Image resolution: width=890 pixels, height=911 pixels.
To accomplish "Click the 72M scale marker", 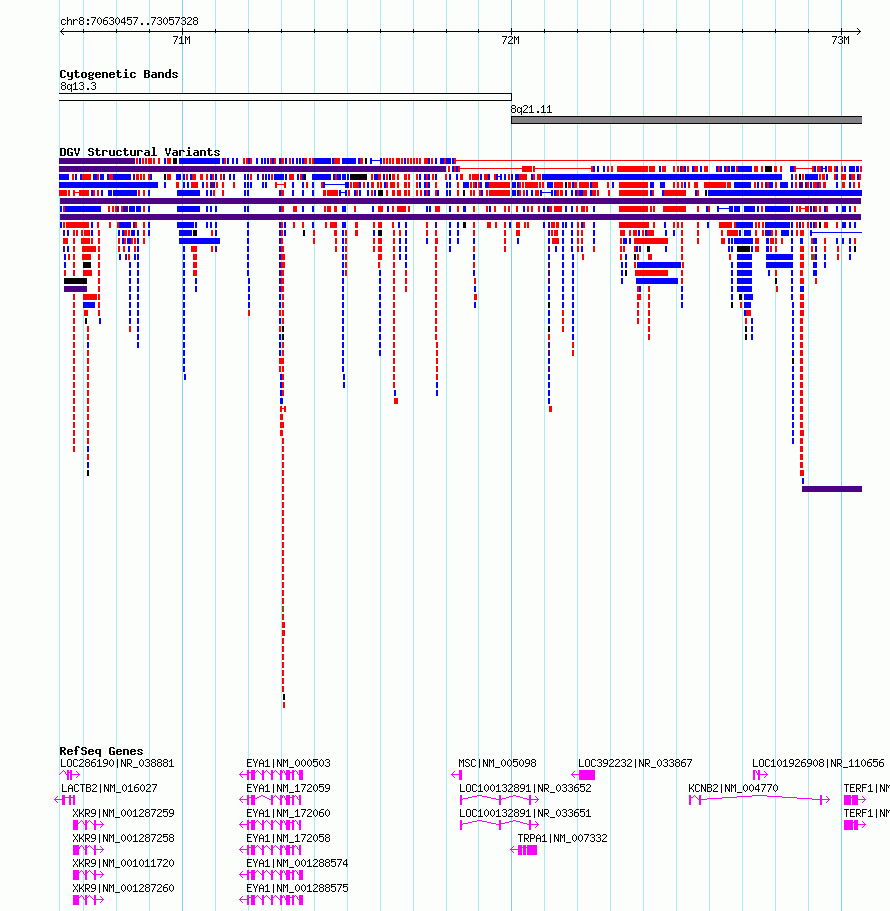I will click(511, 40).
